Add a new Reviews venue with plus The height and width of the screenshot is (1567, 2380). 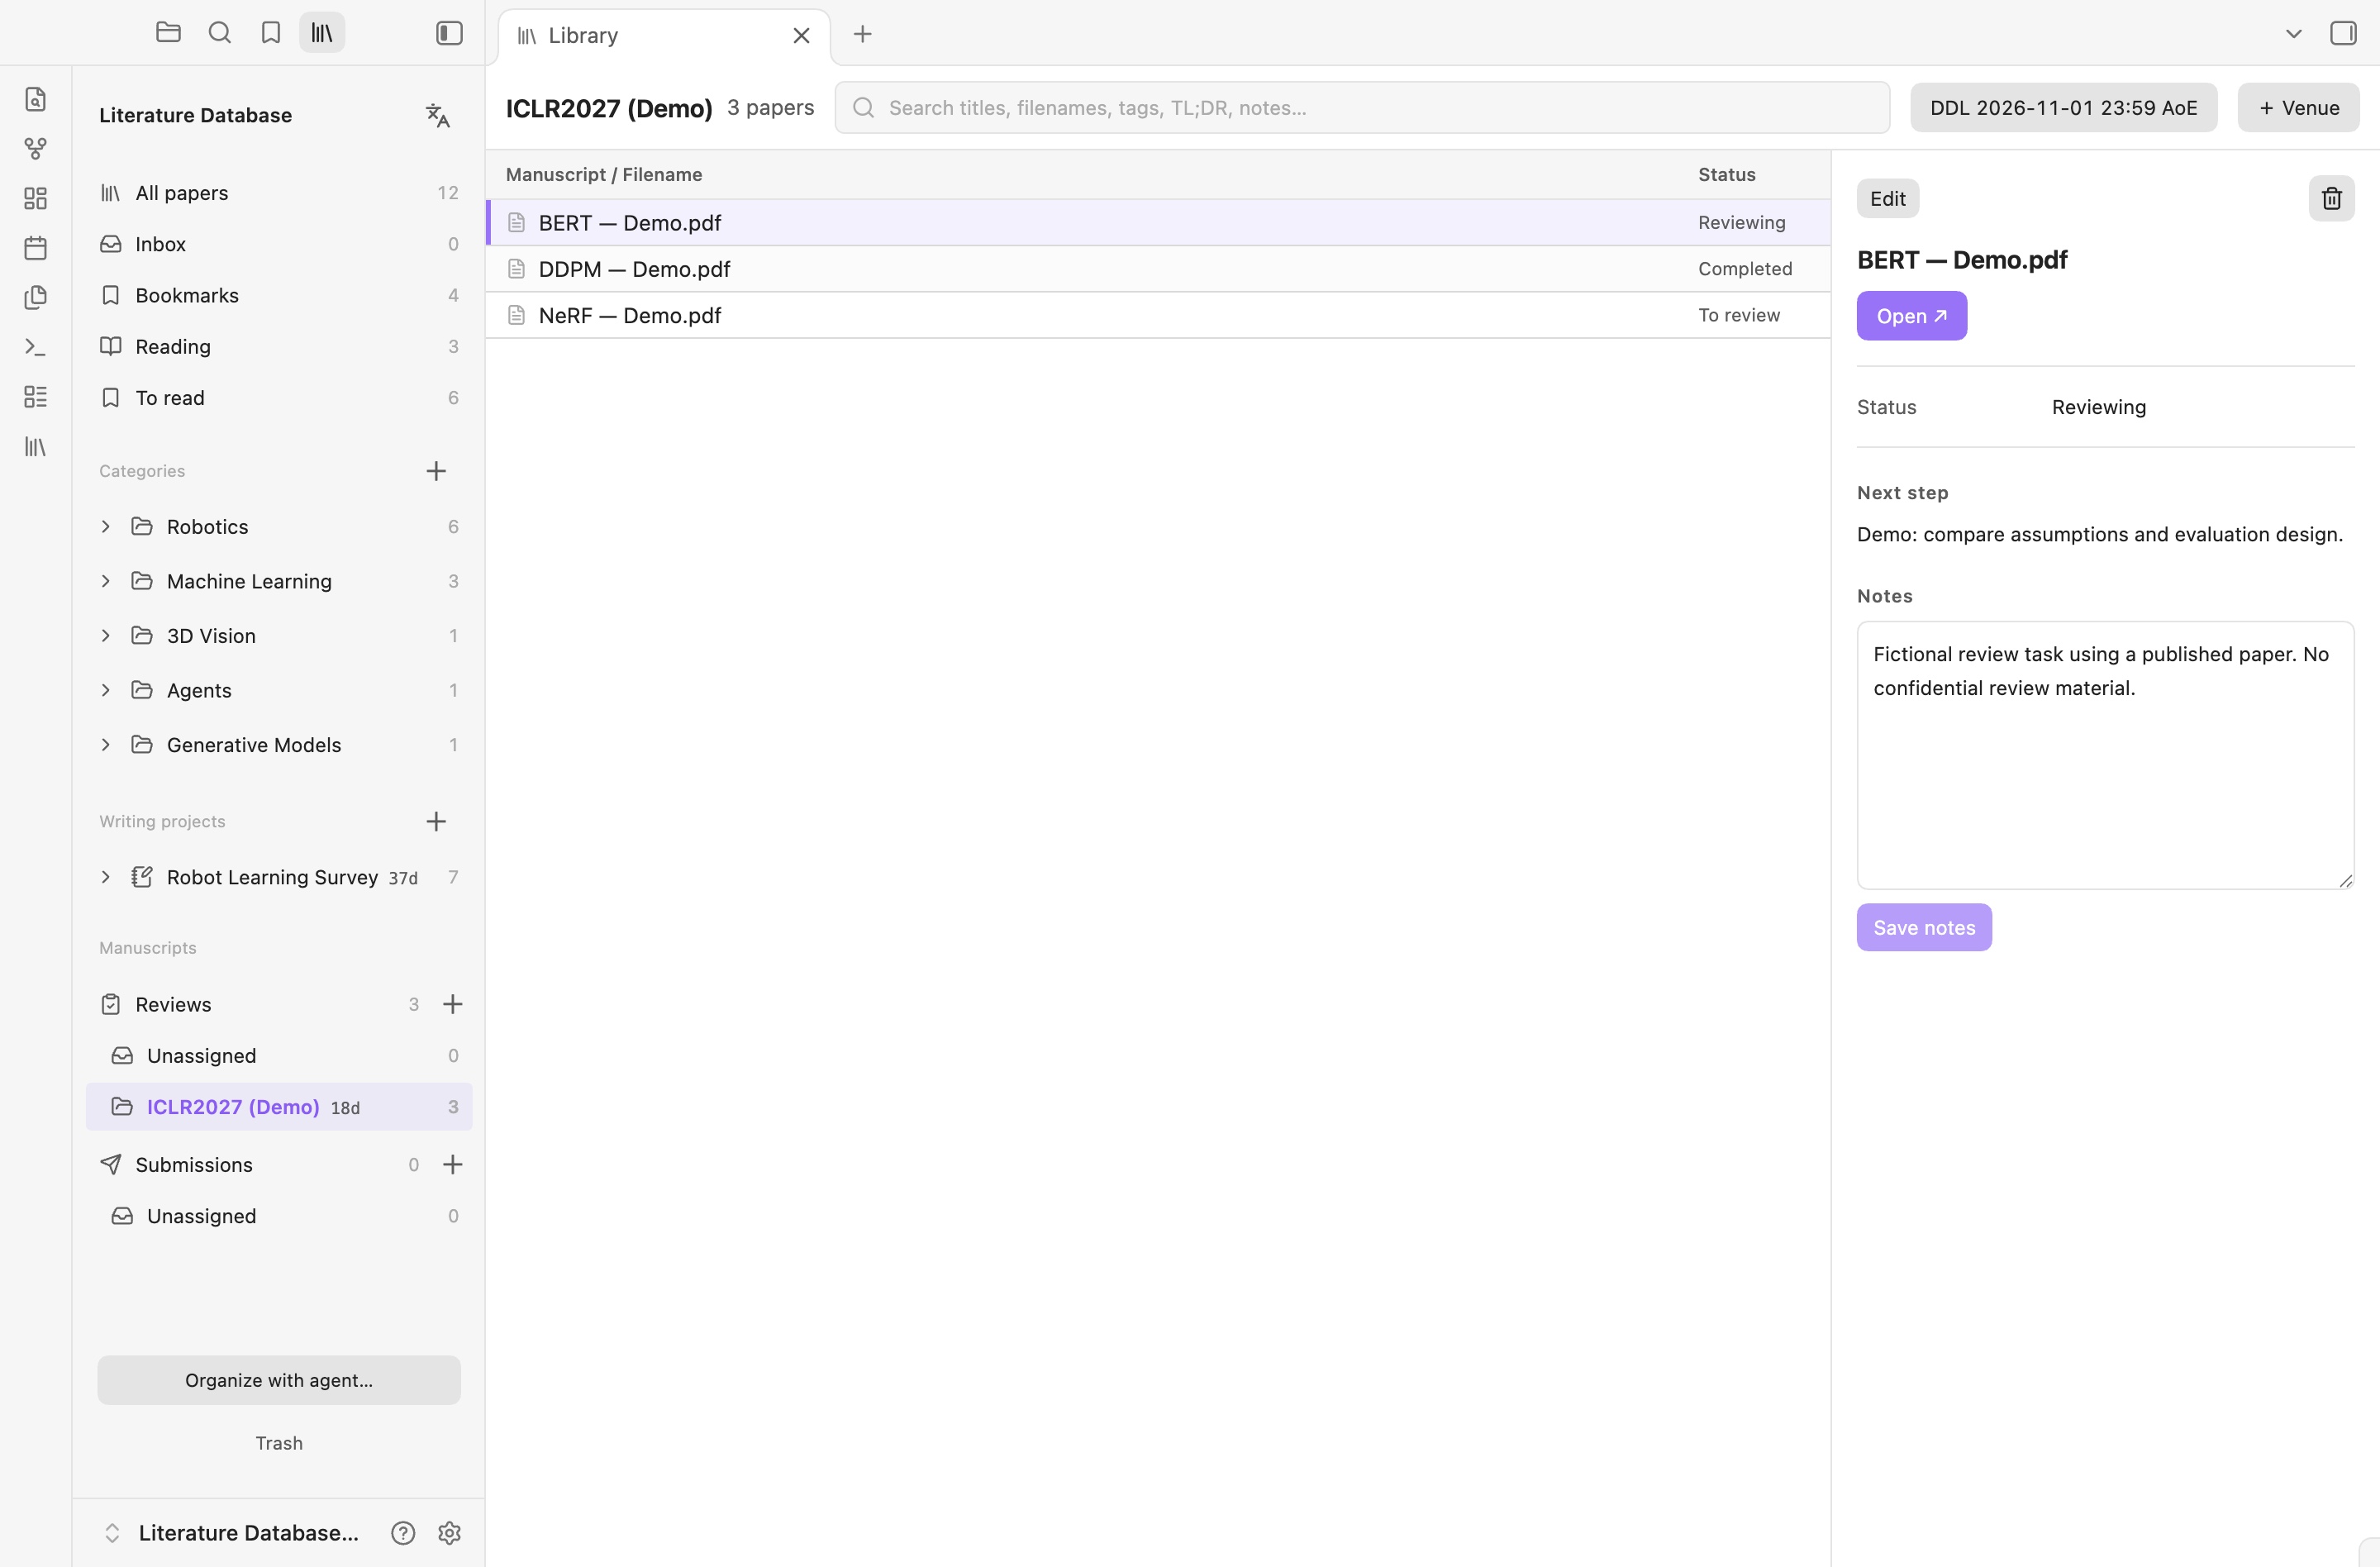click(x=453, y=1004)
